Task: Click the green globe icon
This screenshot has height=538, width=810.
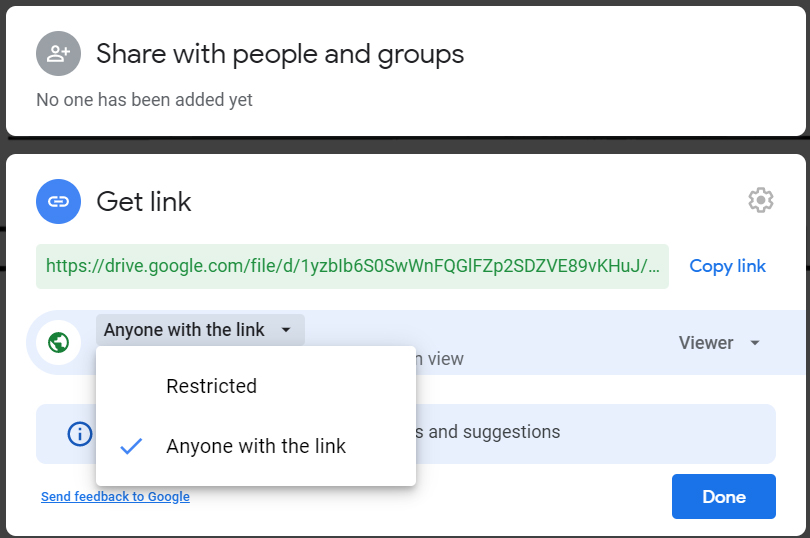Action: point(58,343)
